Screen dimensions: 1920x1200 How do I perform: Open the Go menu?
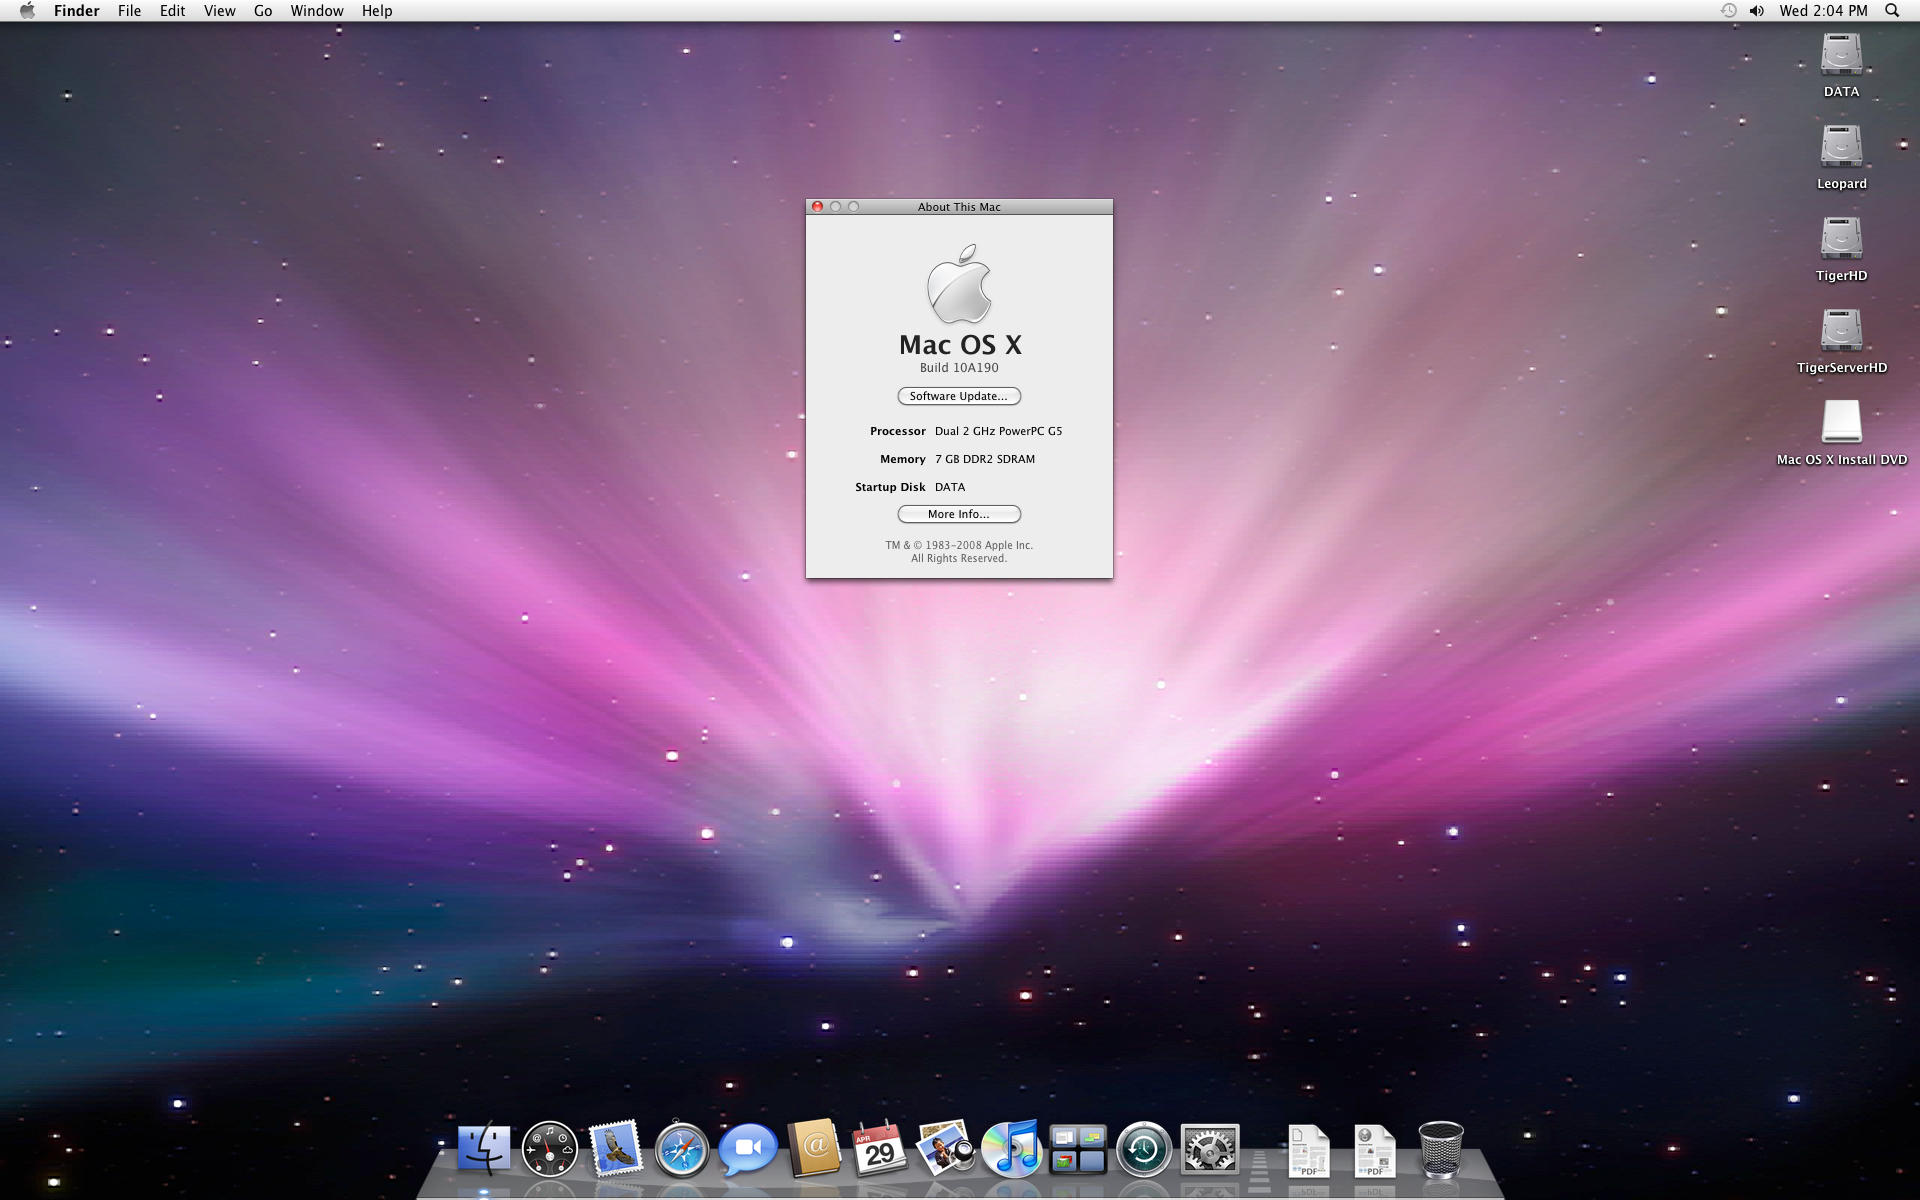click(263, 11)
